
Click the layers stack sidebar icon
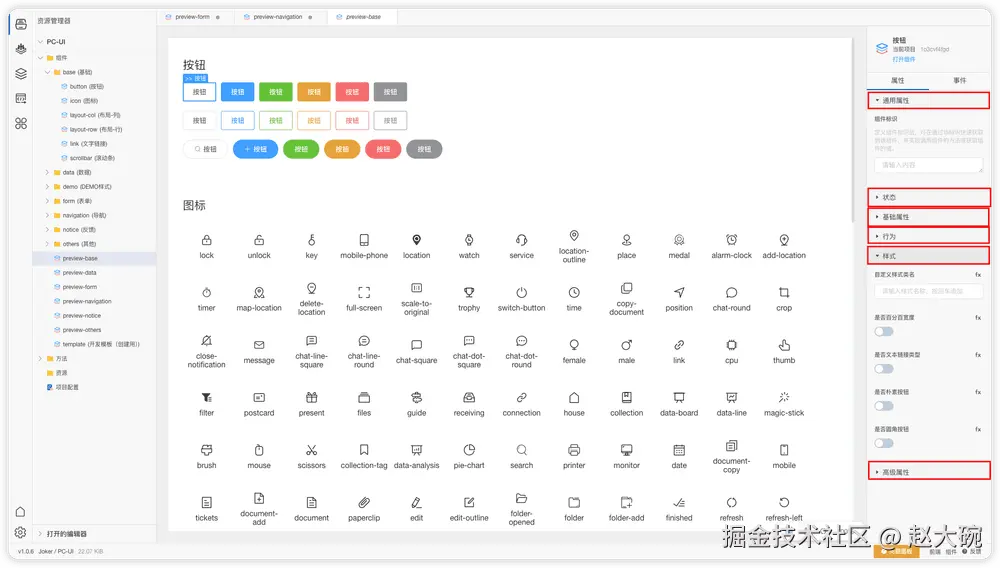coord(21,73)
